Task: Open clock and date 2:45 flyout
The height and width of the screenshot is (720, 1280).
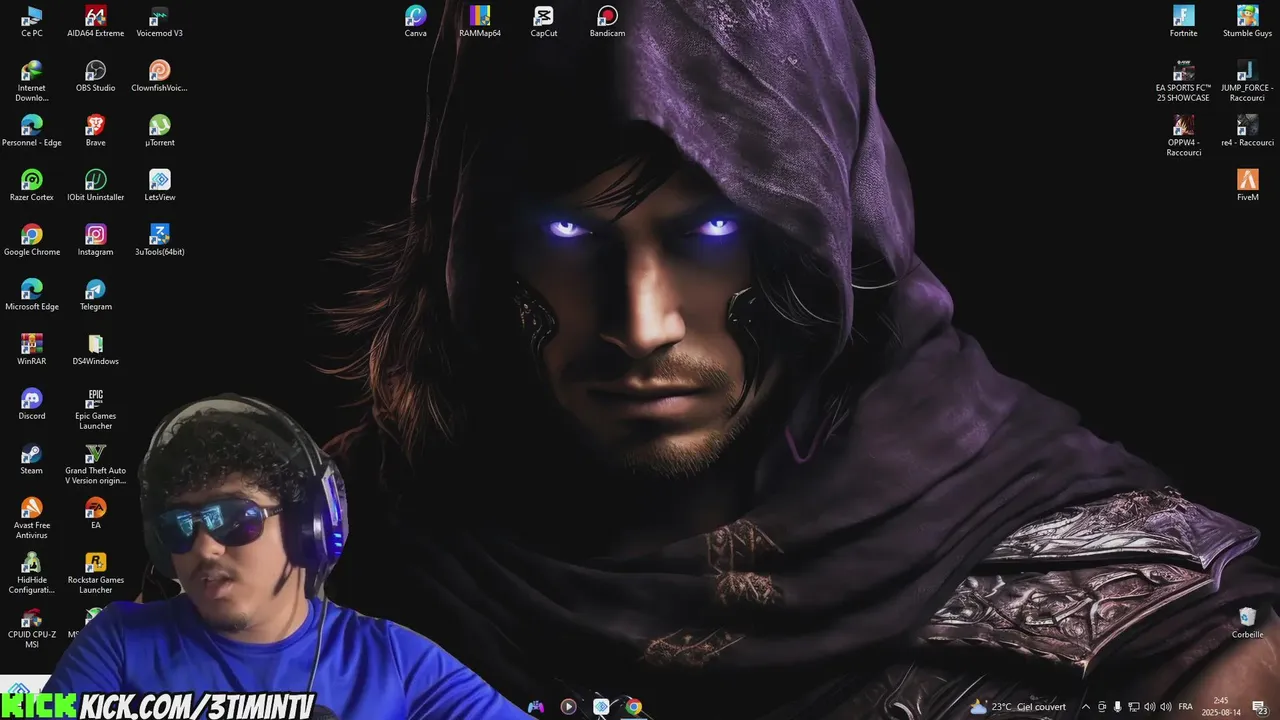Action: pos(1221,707)
